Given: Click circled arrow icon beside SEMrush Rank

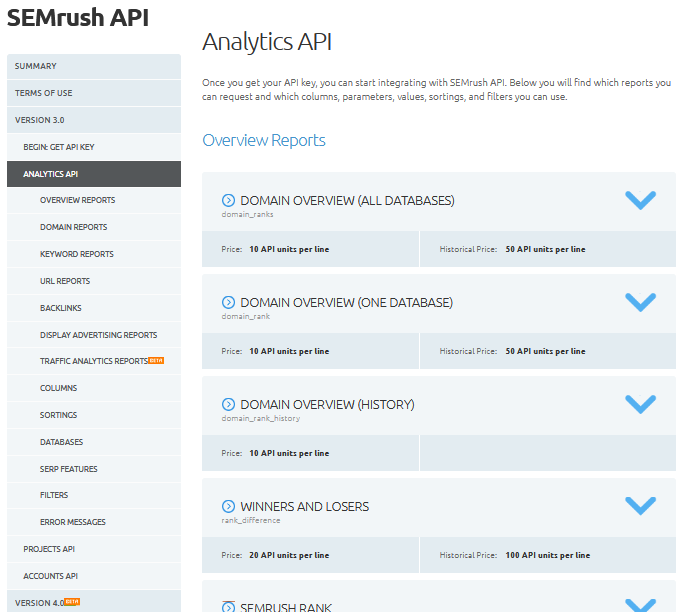Looking at the screenshot, I should (228, 606).
